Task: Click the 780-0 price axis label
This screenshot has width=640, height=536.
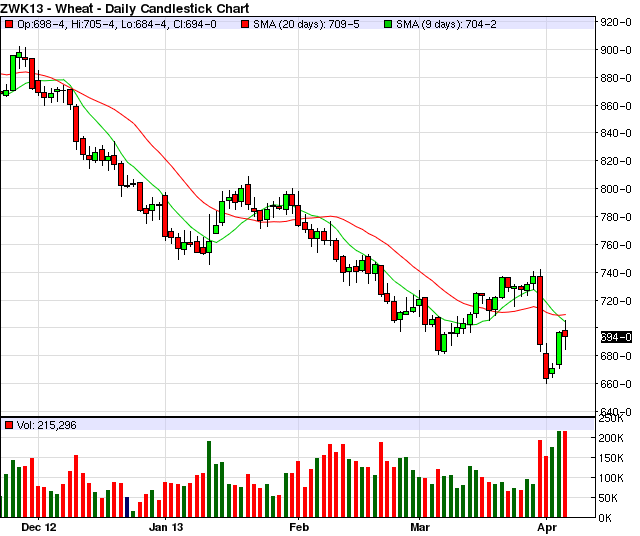Action: (616, 217)
